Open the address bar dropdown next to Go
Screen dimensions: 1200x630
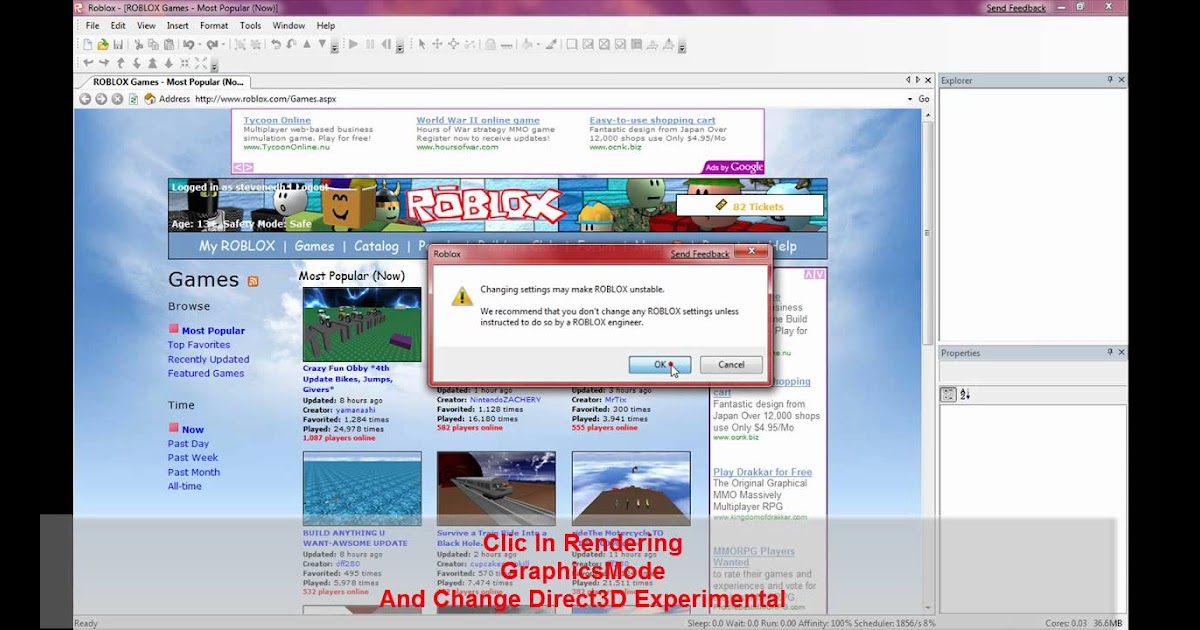pos(910,99)
